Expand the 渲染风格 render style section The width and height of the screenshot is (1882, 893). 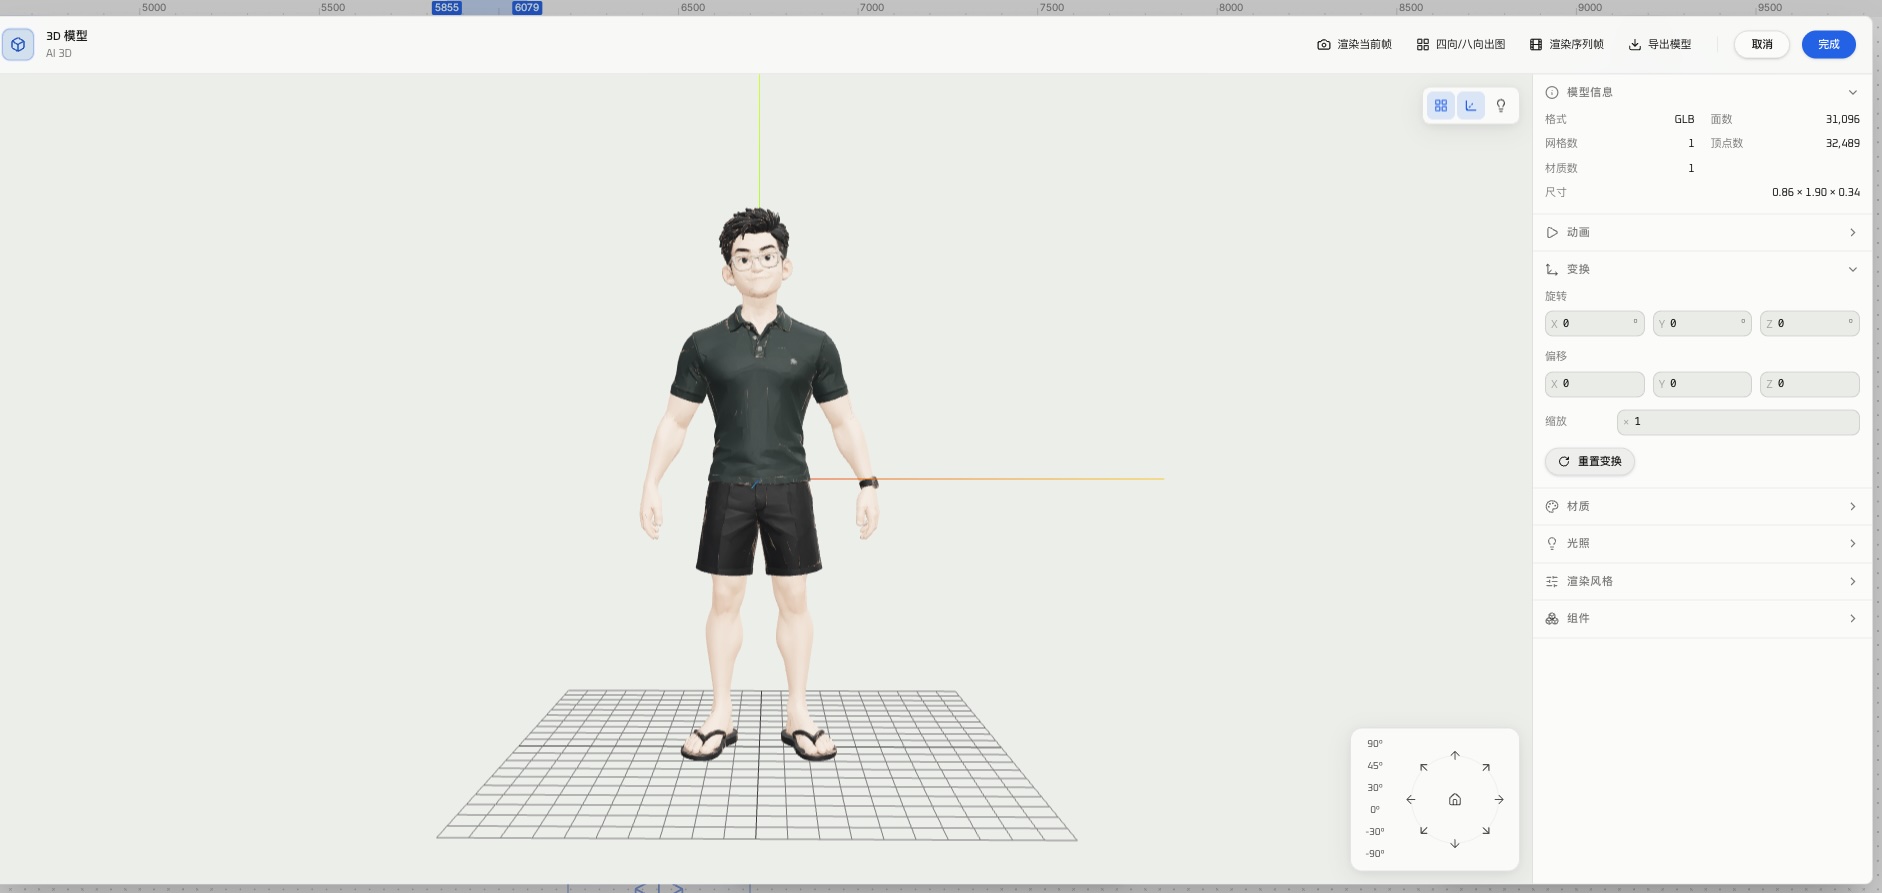(x=1702, y=581)
